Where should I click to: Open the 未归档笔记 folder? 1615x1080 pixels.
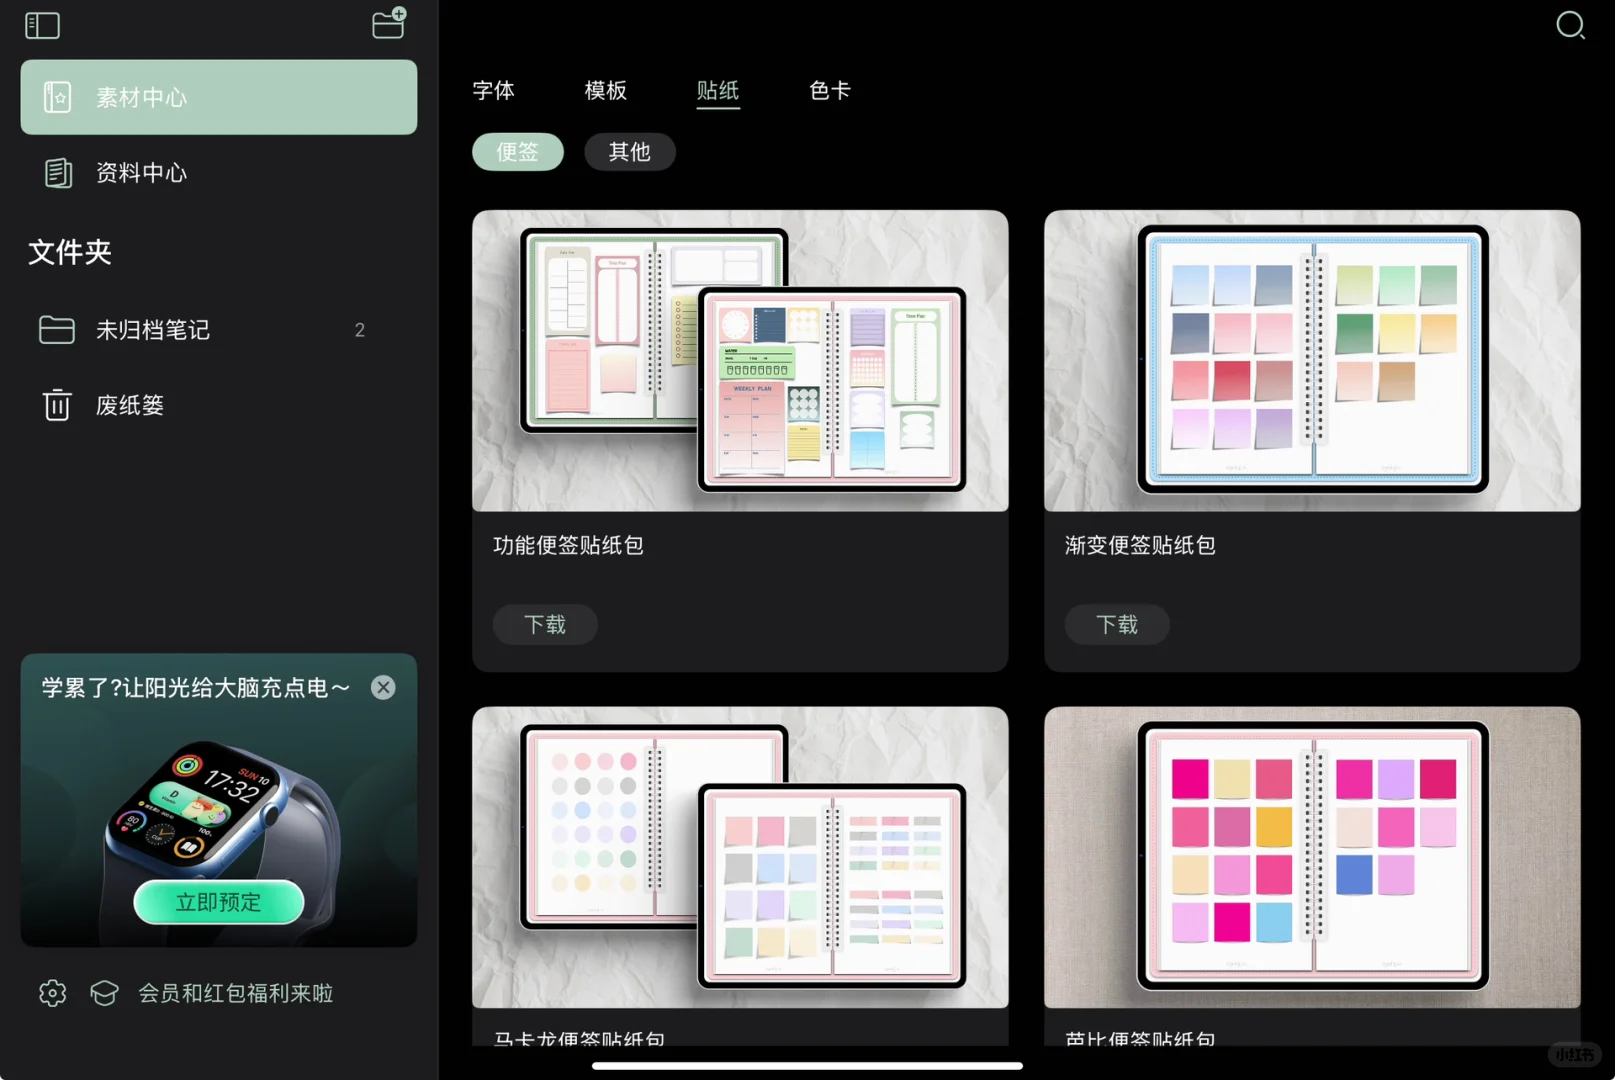point(219,330)
